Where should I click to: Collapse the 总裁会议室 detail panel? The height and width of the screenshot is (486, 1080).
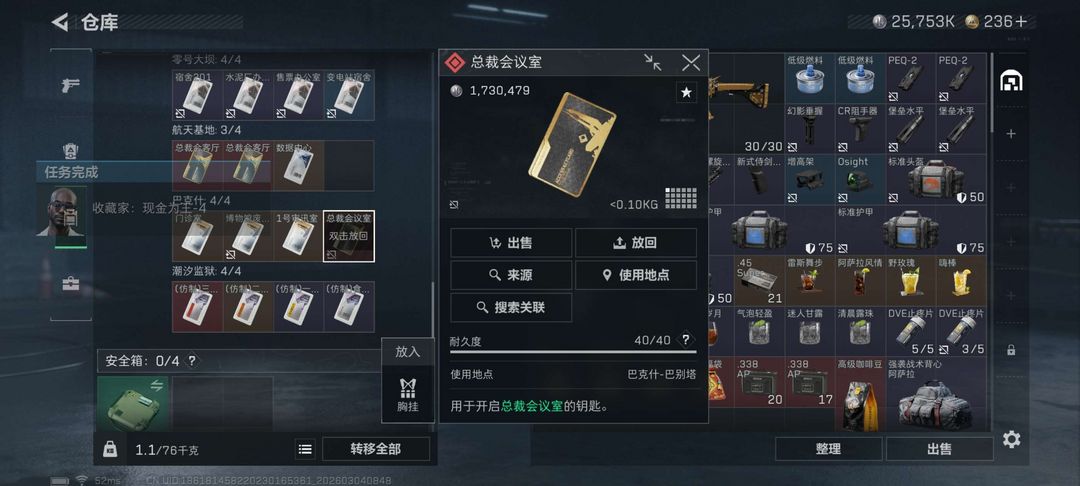[x=653, y=63]
